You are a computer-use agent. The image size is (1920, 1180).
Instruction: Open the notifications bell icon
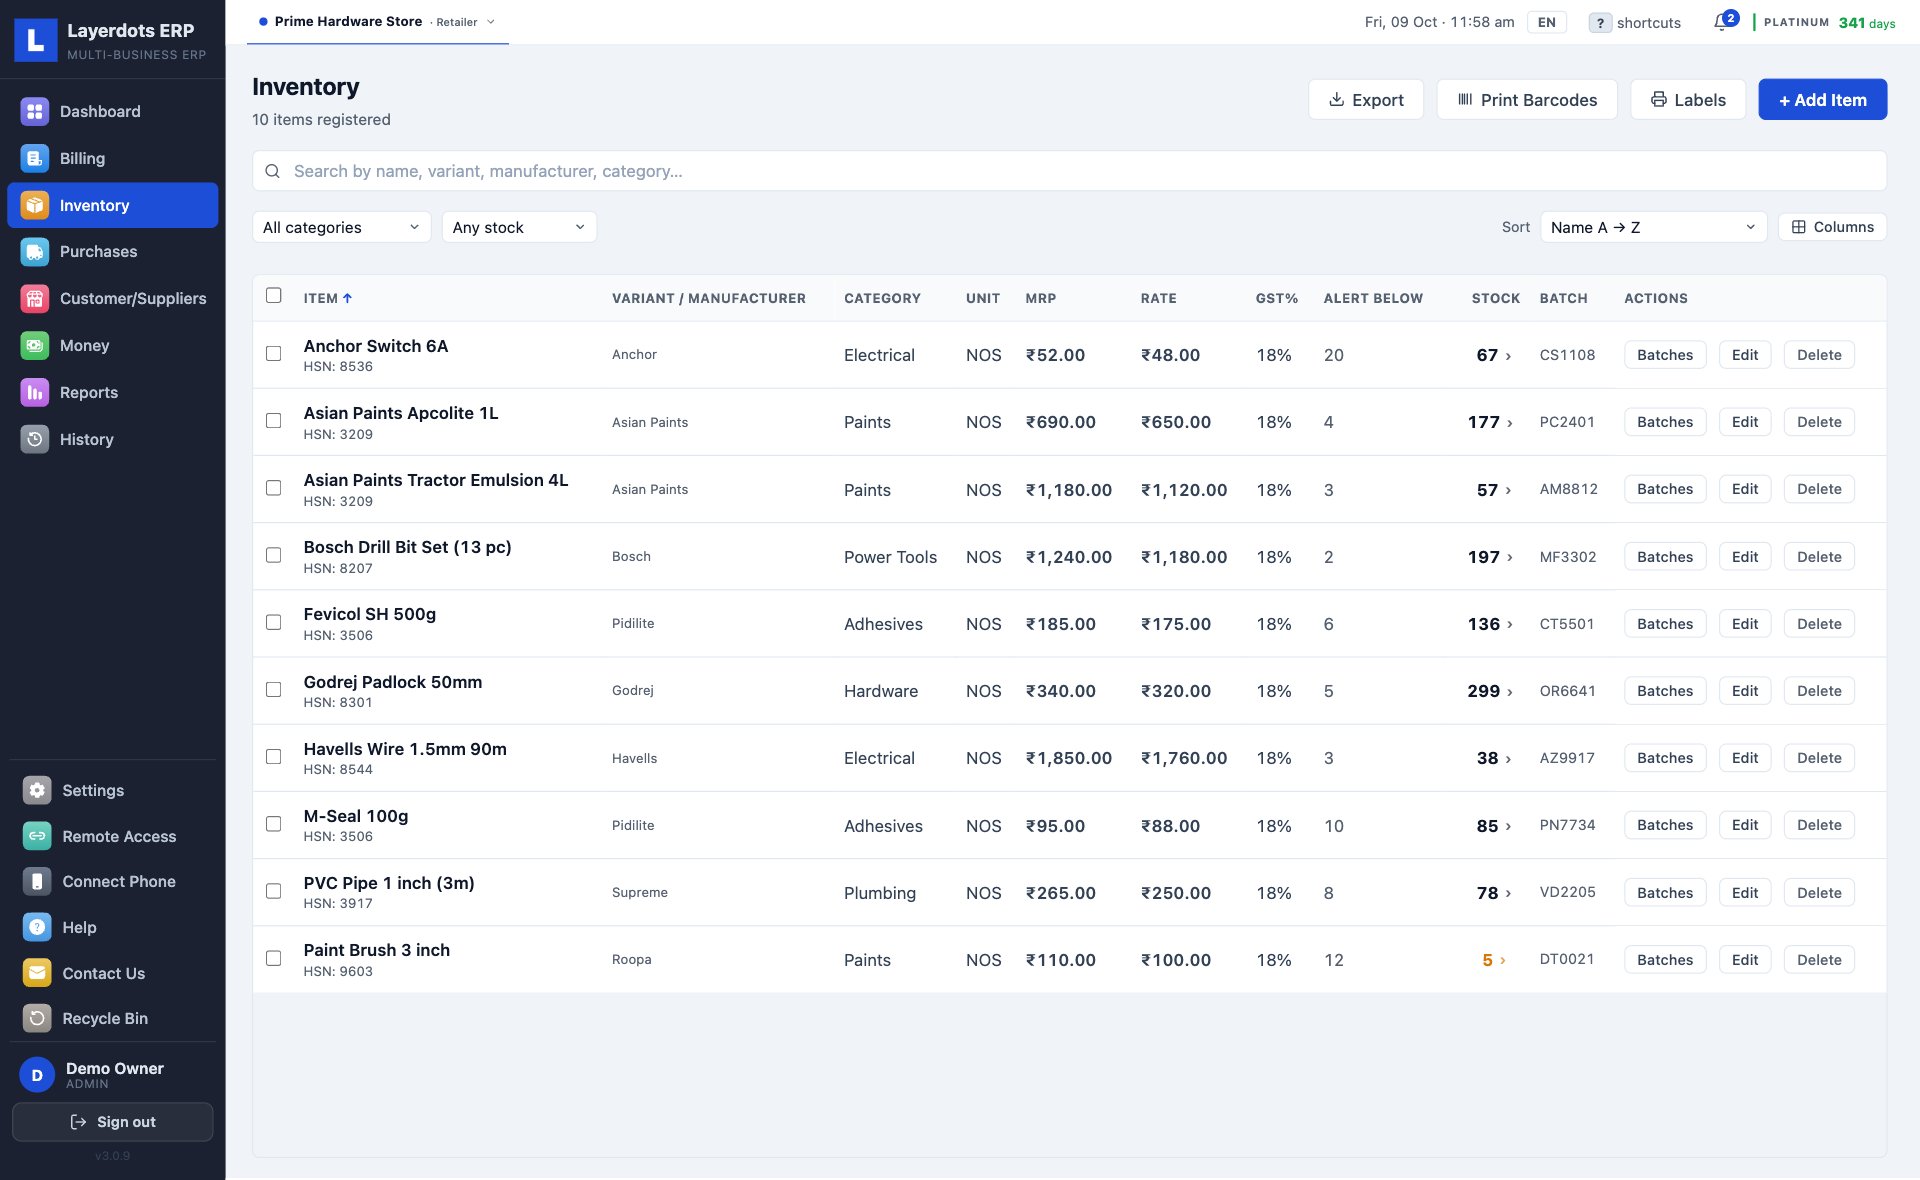click(x=1722, y=22)
